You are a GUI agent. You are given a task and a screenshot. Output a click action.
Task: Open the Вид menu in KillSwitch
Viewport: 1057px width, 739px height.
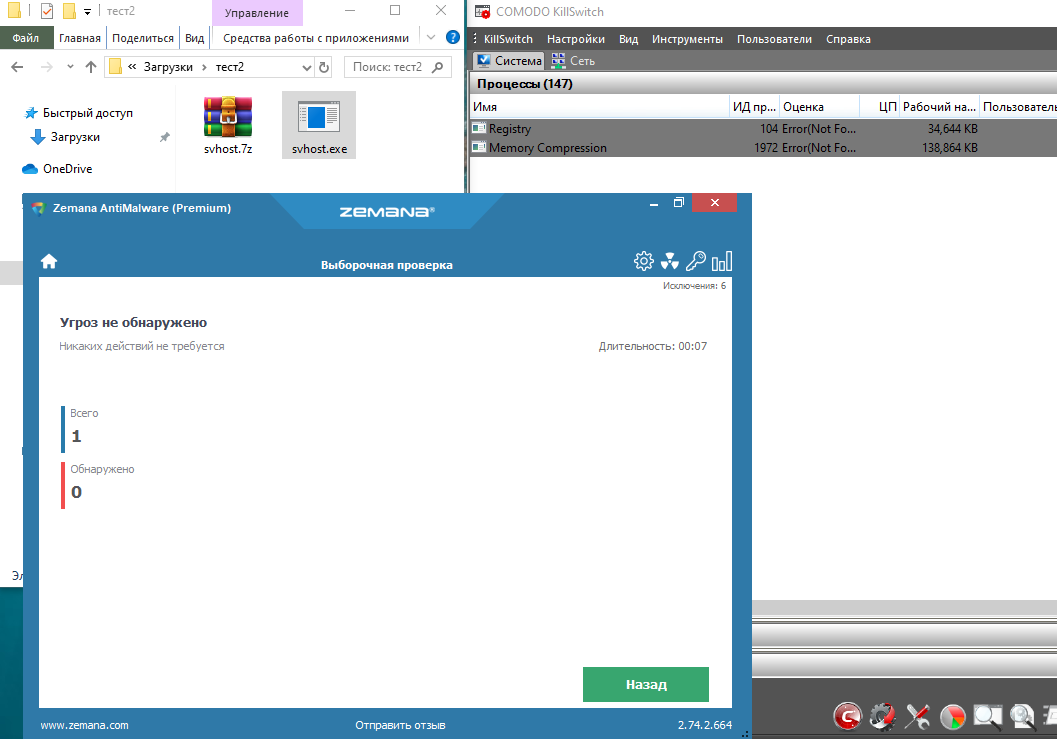click(628, 39)
